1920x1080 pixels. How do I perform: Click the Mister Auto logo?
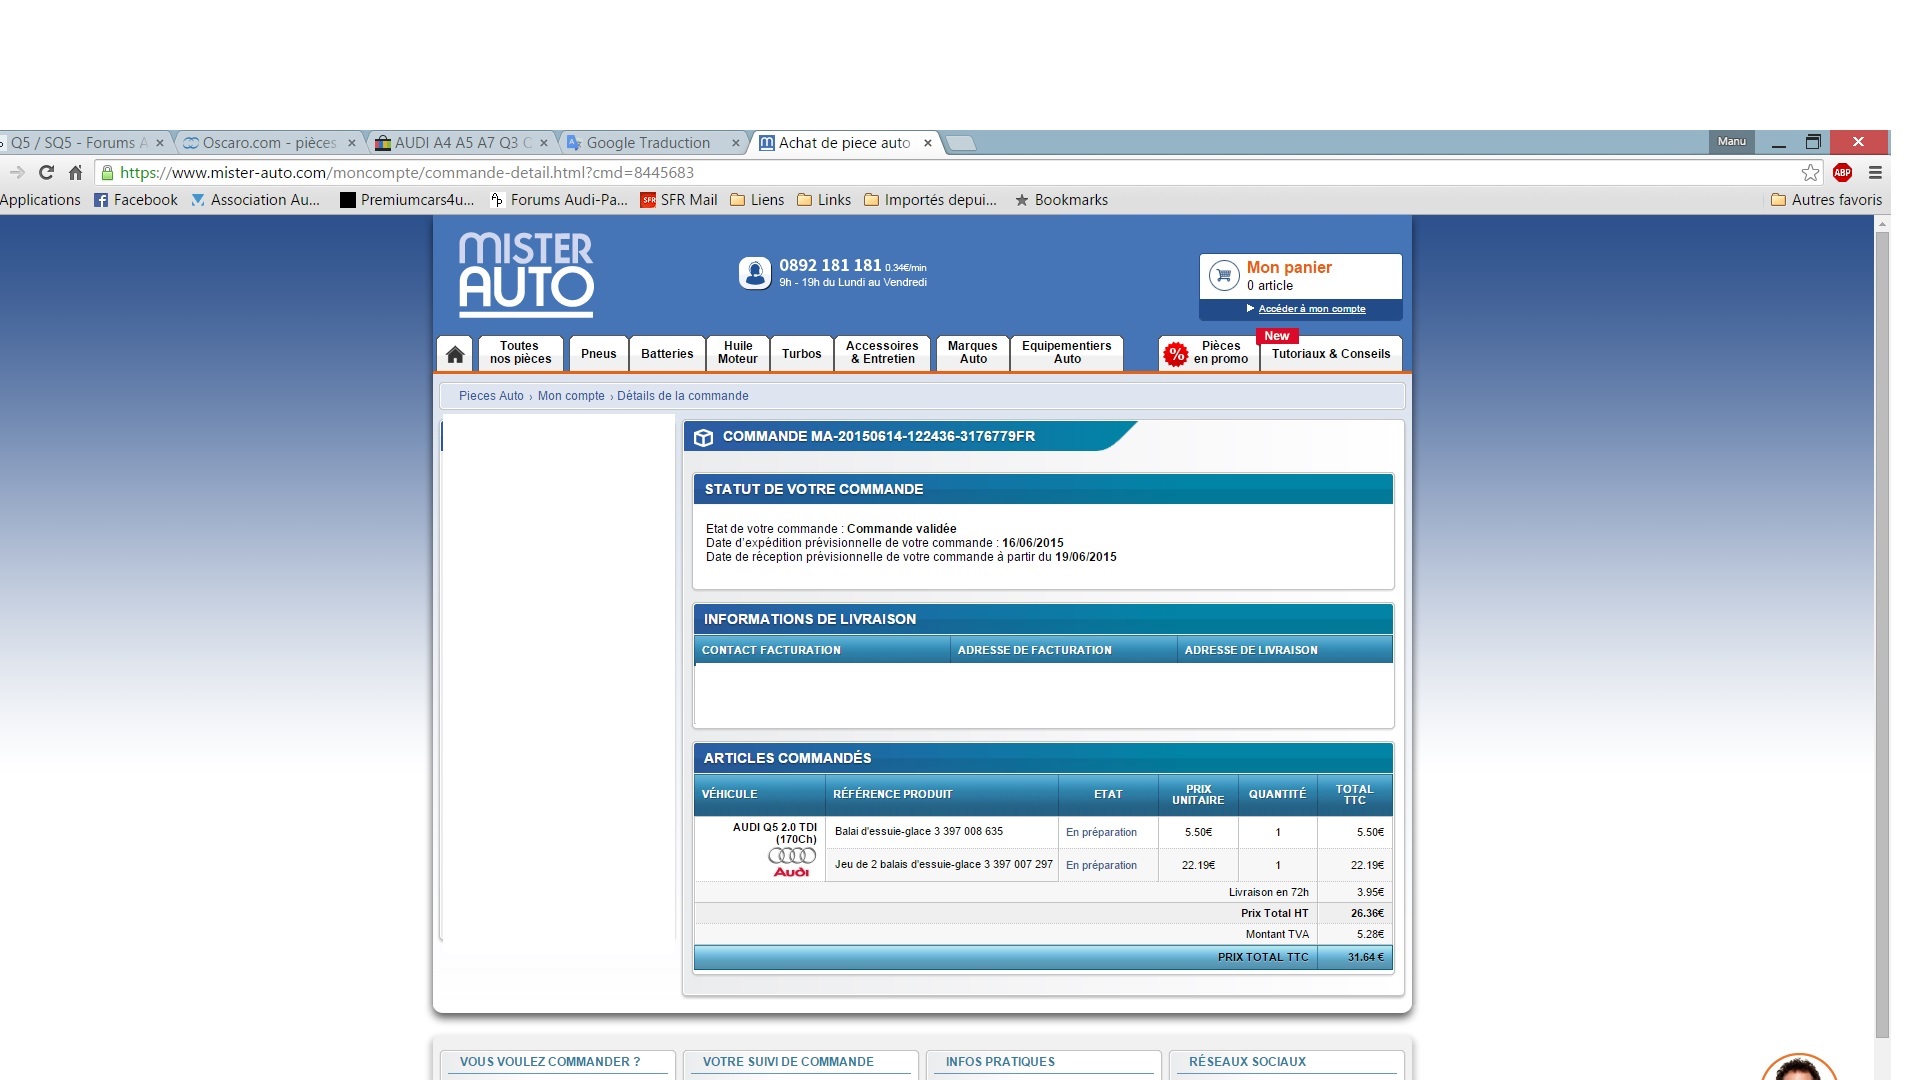pos(526,275)
